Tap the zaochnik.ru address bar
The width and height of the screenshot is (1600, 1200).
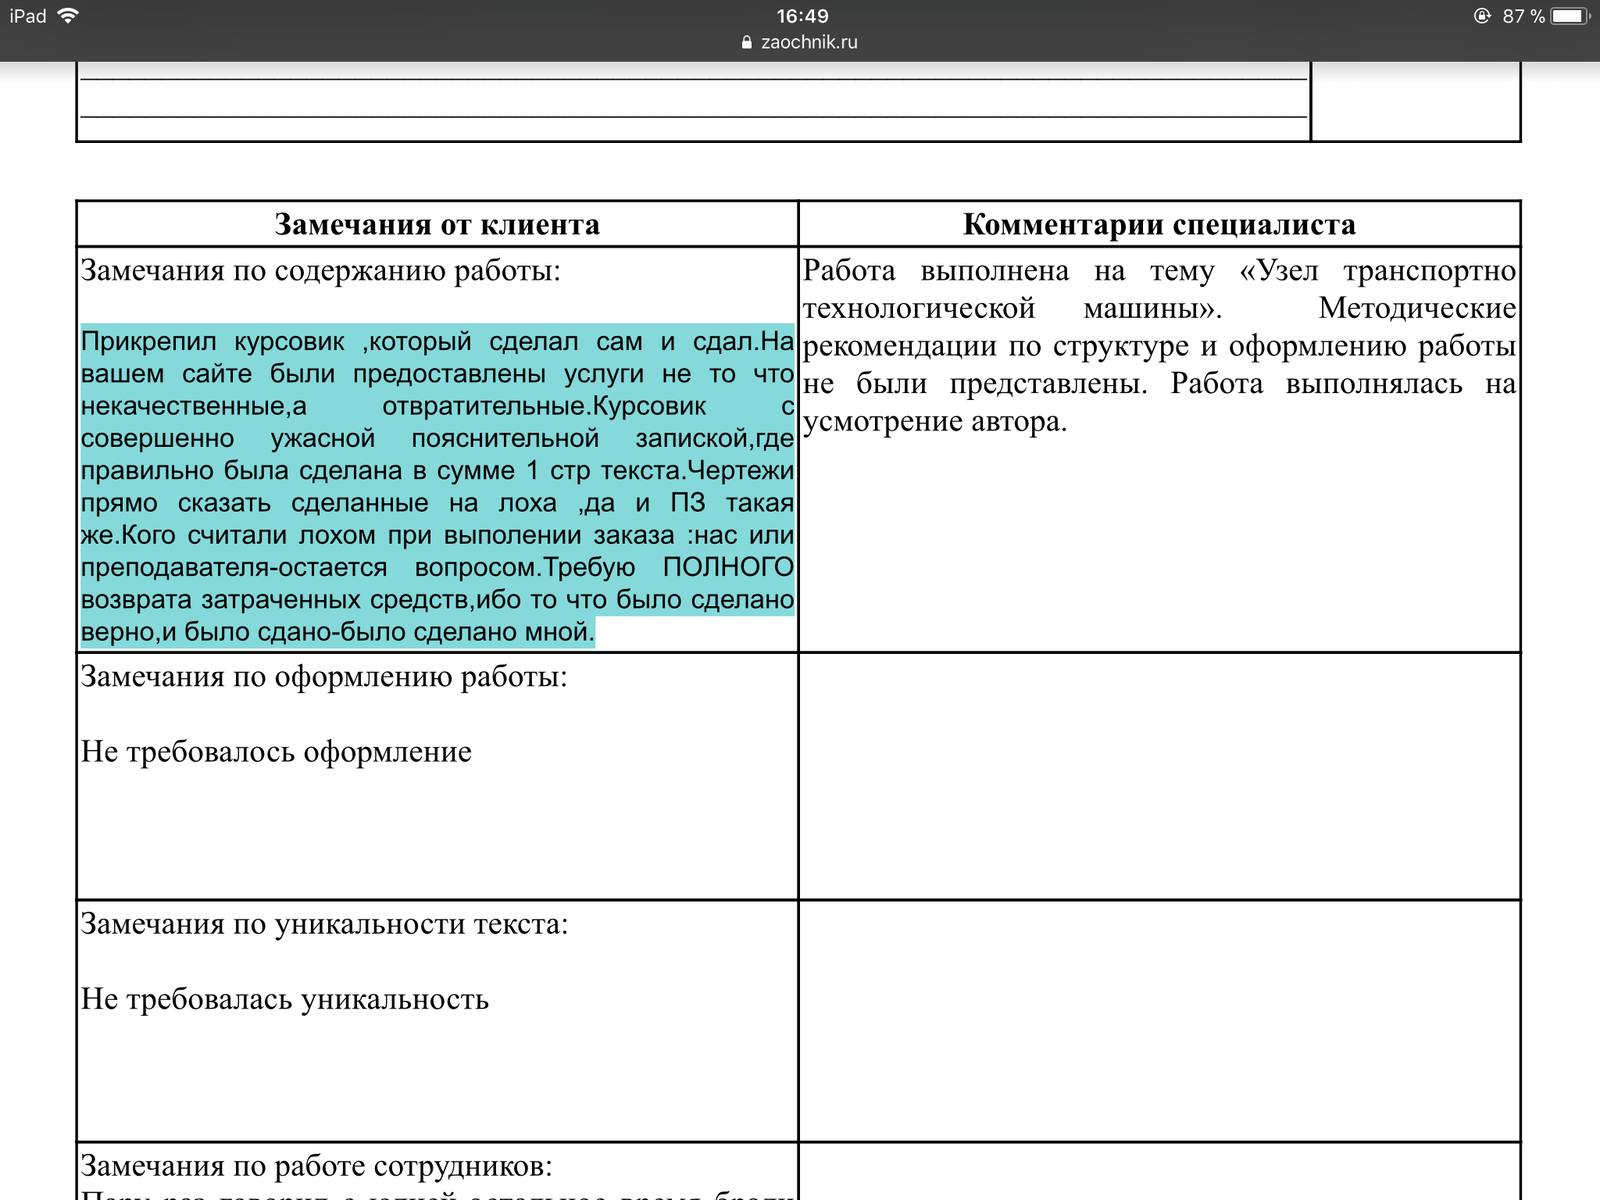(x=800, y=42)
